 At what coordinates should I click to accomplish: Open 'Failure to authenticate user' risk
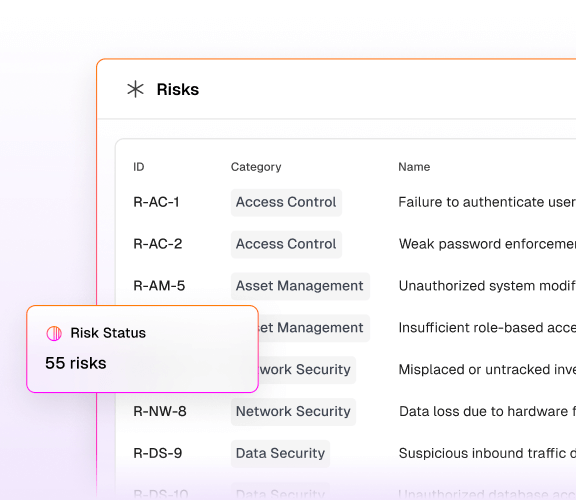[x=487, y=202]
